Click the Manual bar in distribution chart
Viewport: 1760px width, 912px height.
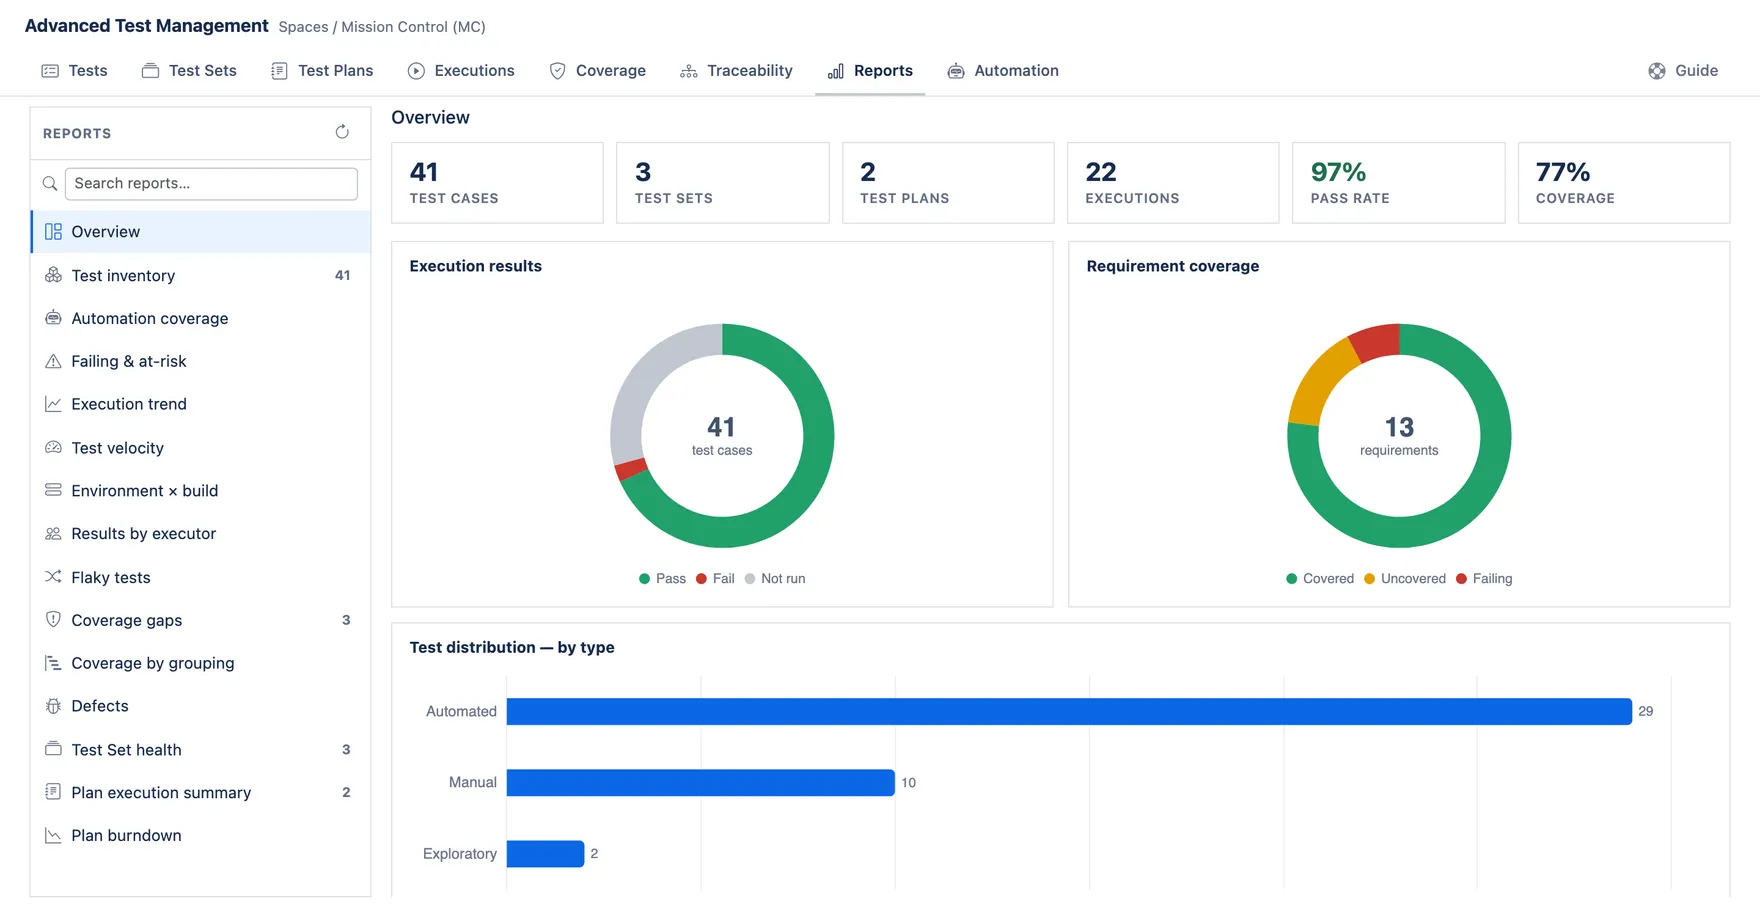pos(700,782)
